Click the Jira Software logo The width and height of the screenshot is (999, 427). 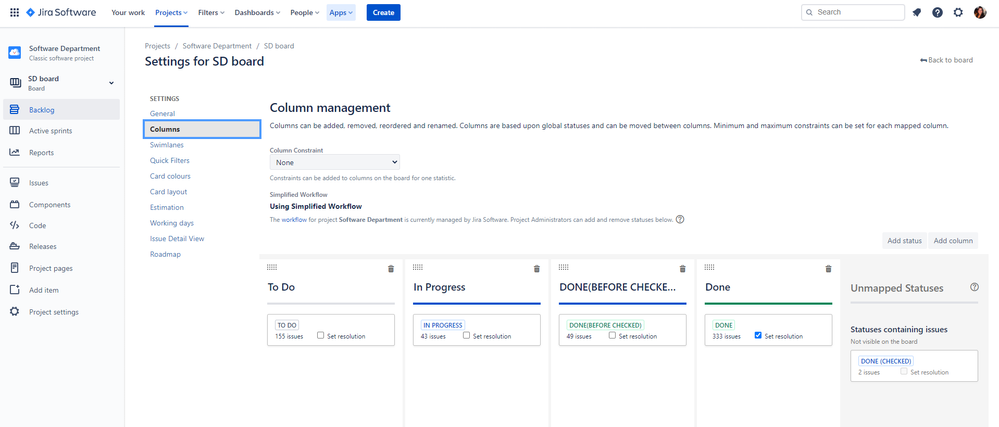point(61,12)
